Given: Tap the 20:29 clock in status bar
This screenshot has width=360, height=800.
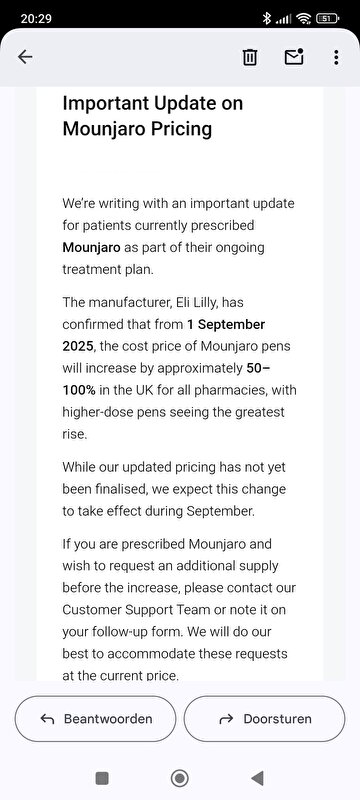Looking at the screenshot, I should [36, 19].
